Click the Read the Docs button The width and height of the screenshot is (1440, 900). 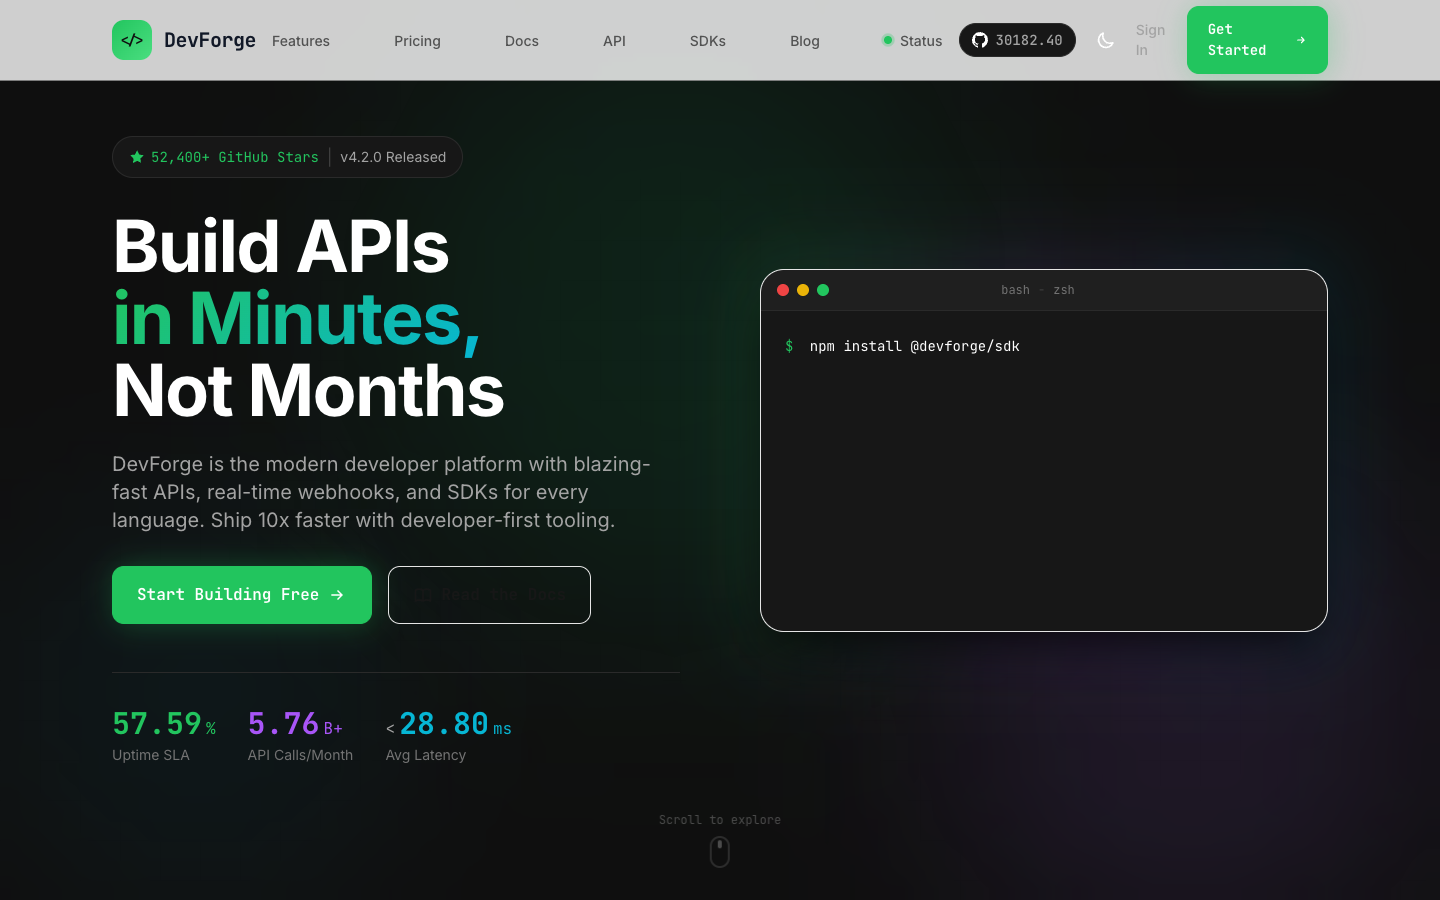tap(489, 594)
